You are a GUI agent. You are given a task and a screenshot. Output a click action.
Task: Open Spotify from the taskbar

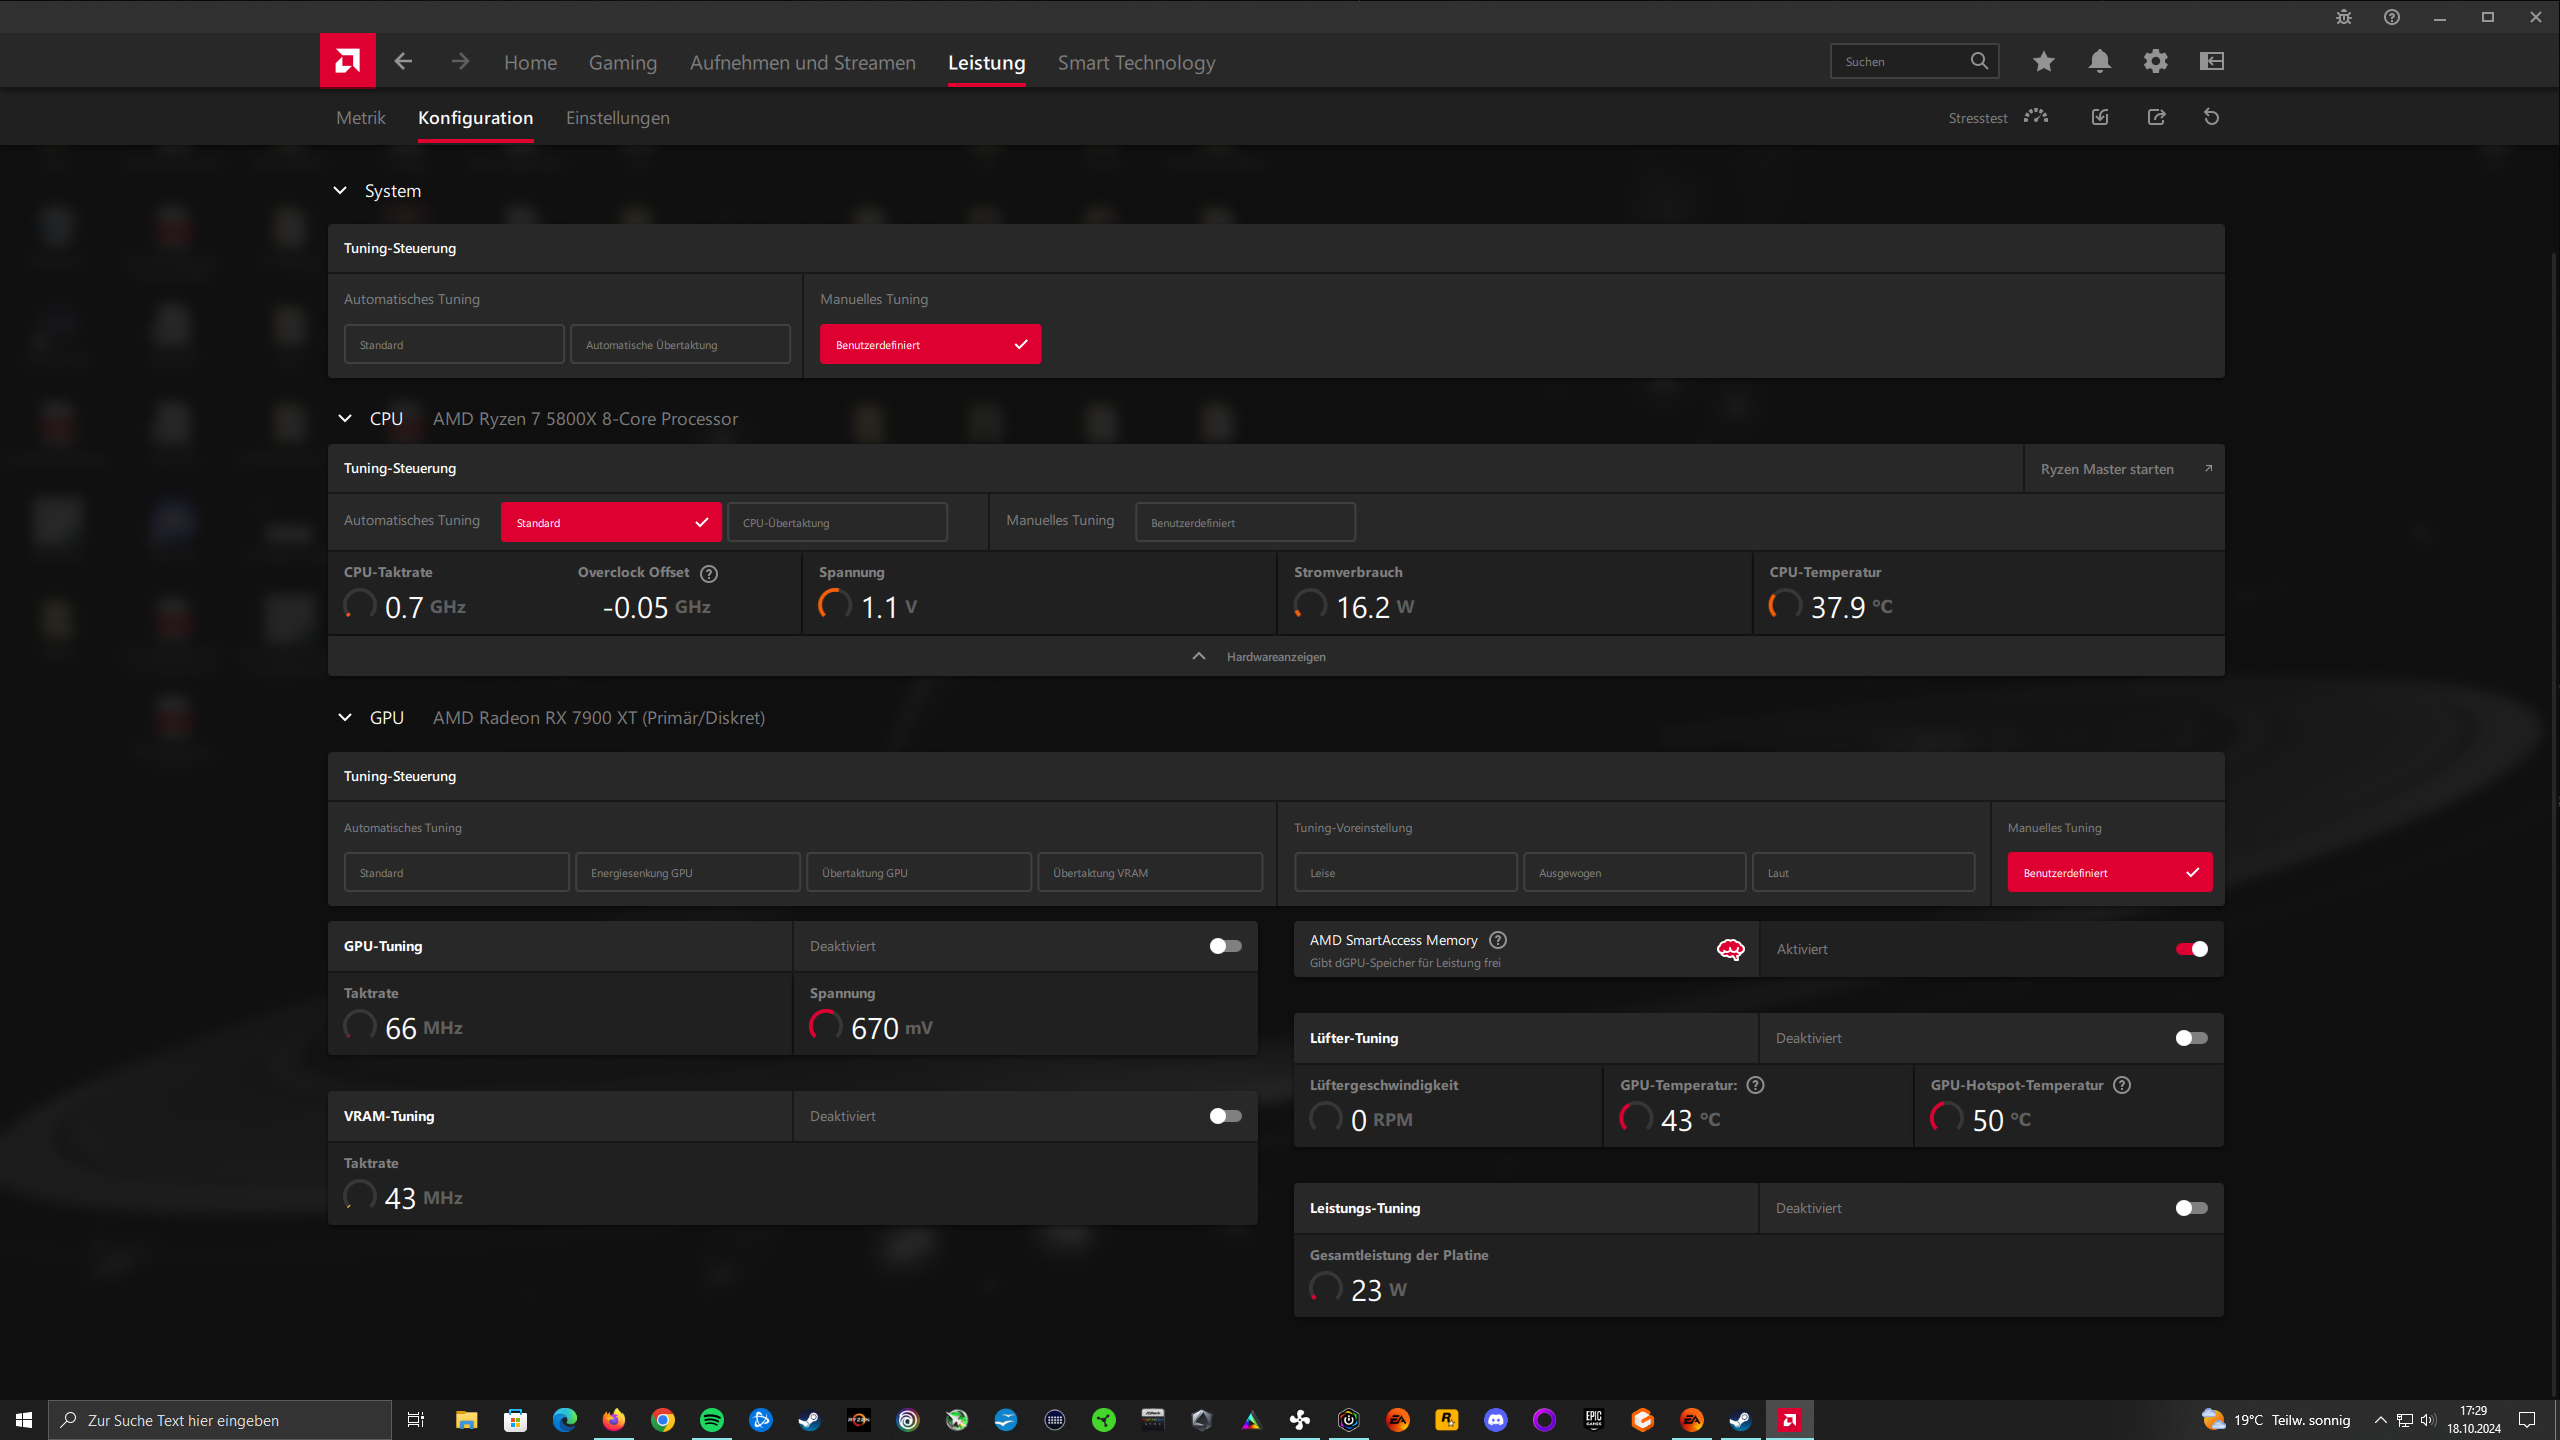tap(711, 1419)
